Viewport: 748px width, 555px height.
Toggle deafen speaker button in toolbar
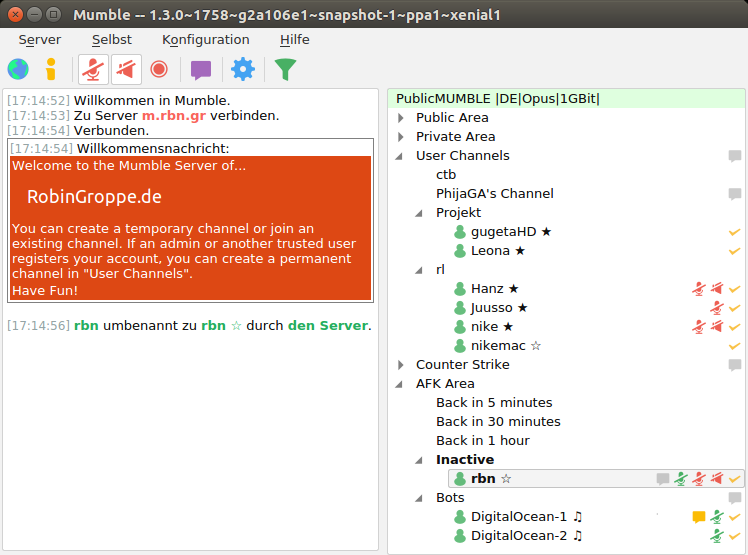pos(126,69)
